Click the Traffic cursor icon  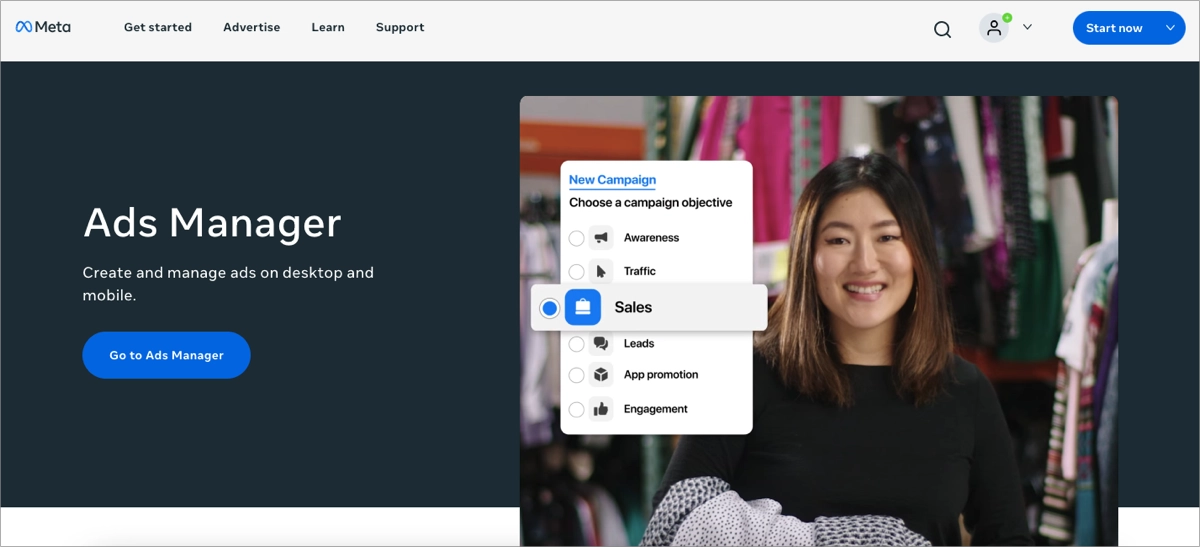click(x=601, y=271)
